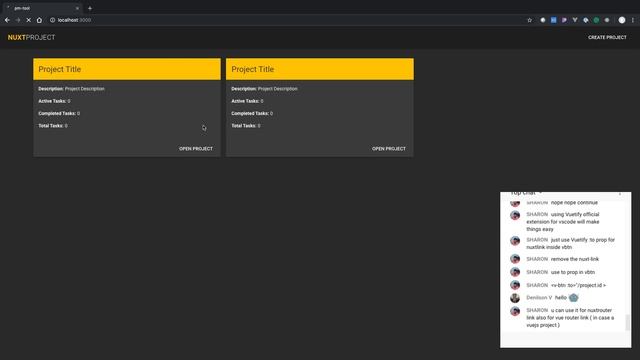Click the right card's Project Title header
This screenshot has height=360, width=640.
click(x=320, y=69)
